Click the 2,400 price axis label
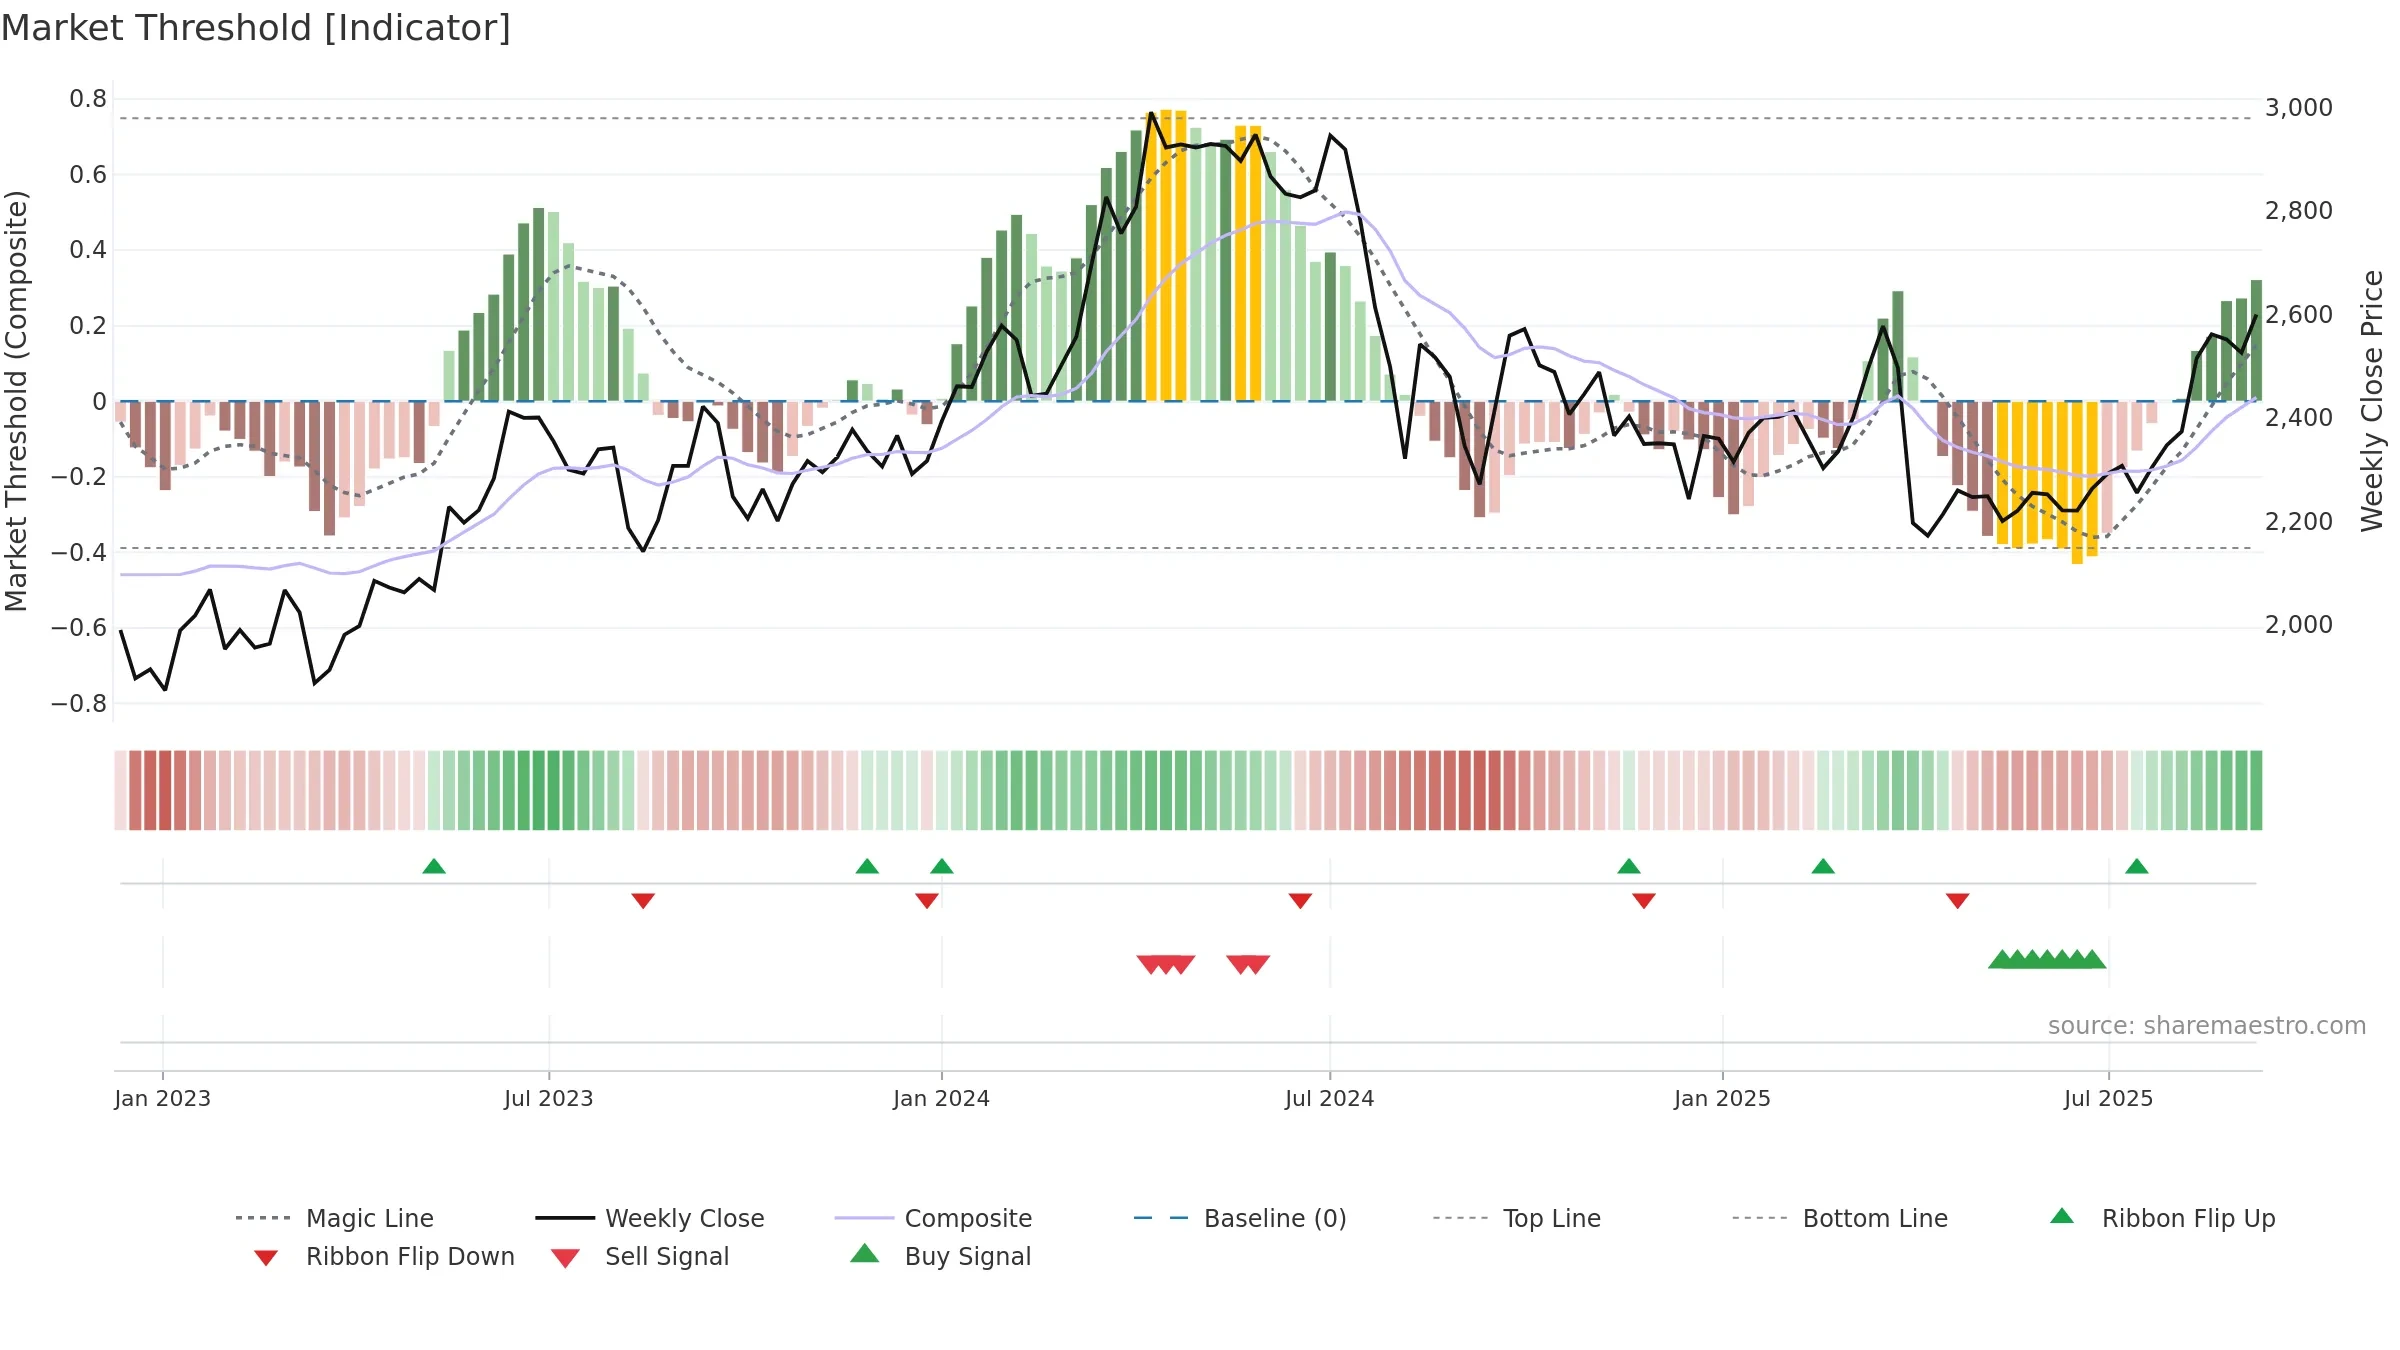2400x1350 pixels. pyautogui.click(x=2299, y=417)
